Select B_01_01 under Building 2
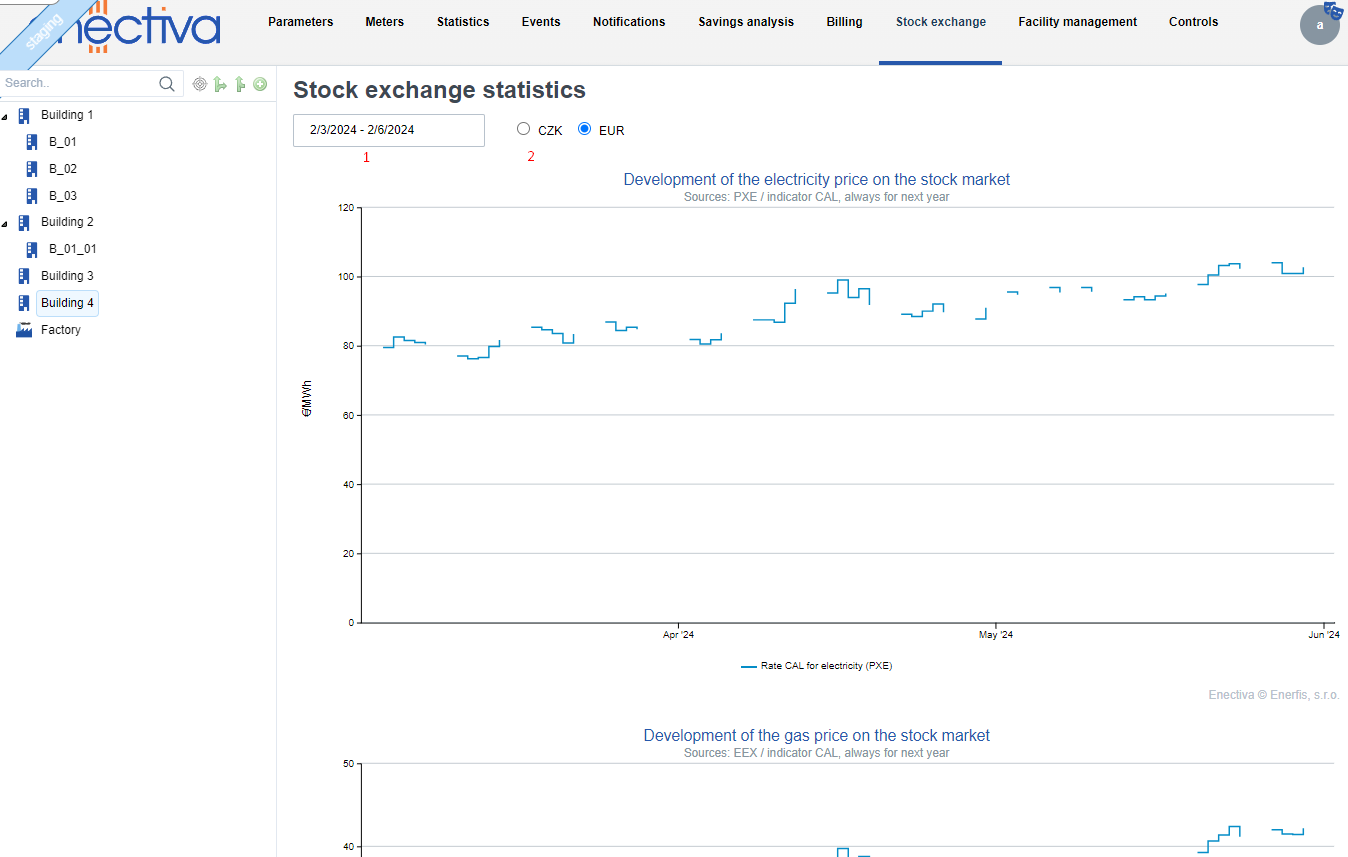The height and width of the screenshot is (857, 1348). pyautogui.click(x=72, y=249)
